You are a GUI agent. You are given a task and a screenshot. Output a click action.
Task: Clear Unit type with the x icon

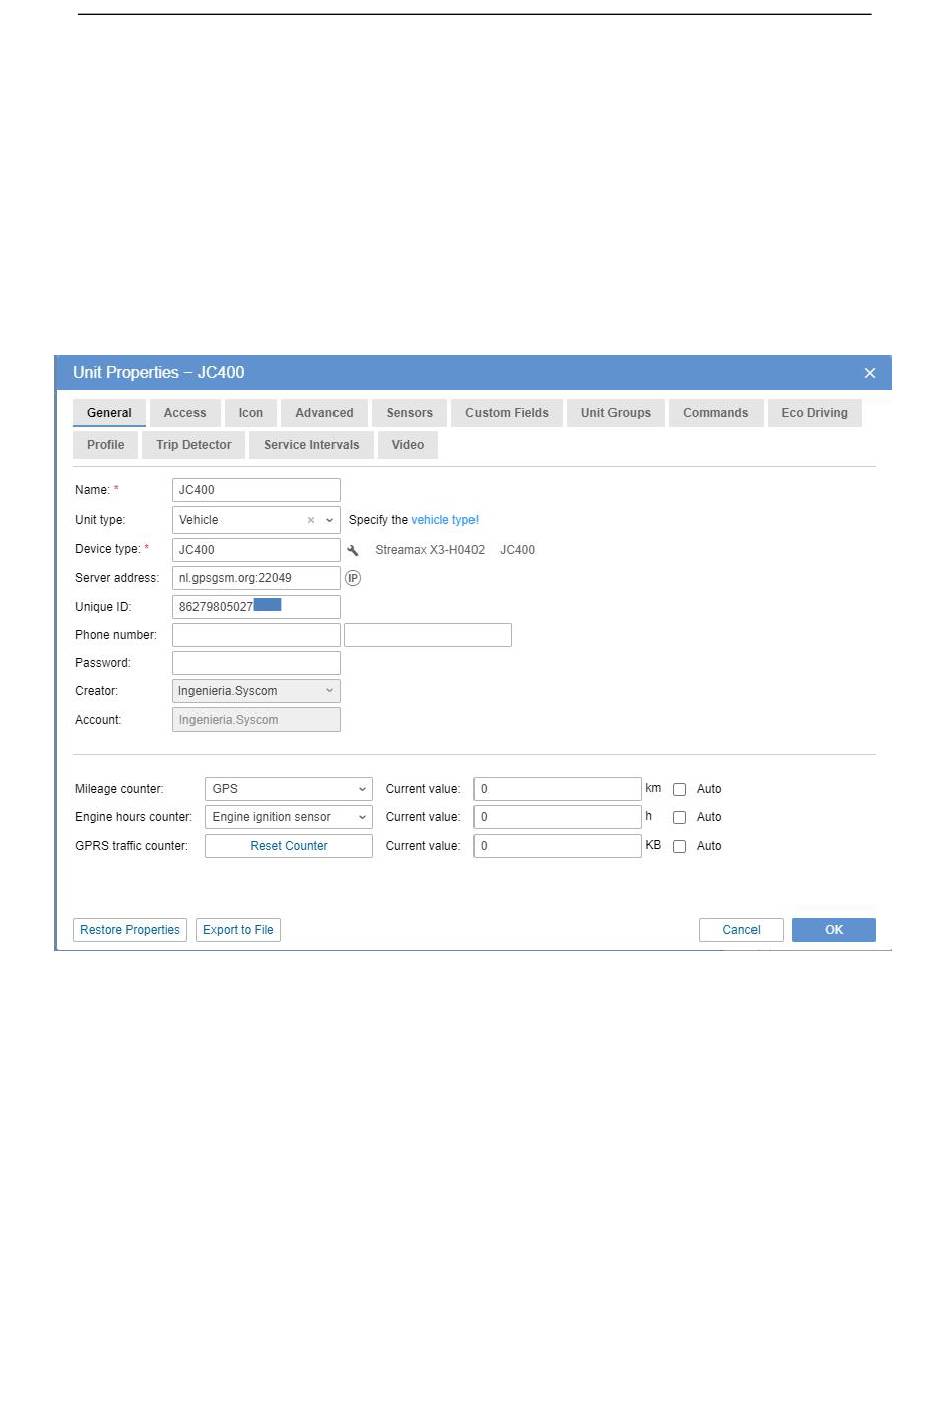(x=311, y=520)
